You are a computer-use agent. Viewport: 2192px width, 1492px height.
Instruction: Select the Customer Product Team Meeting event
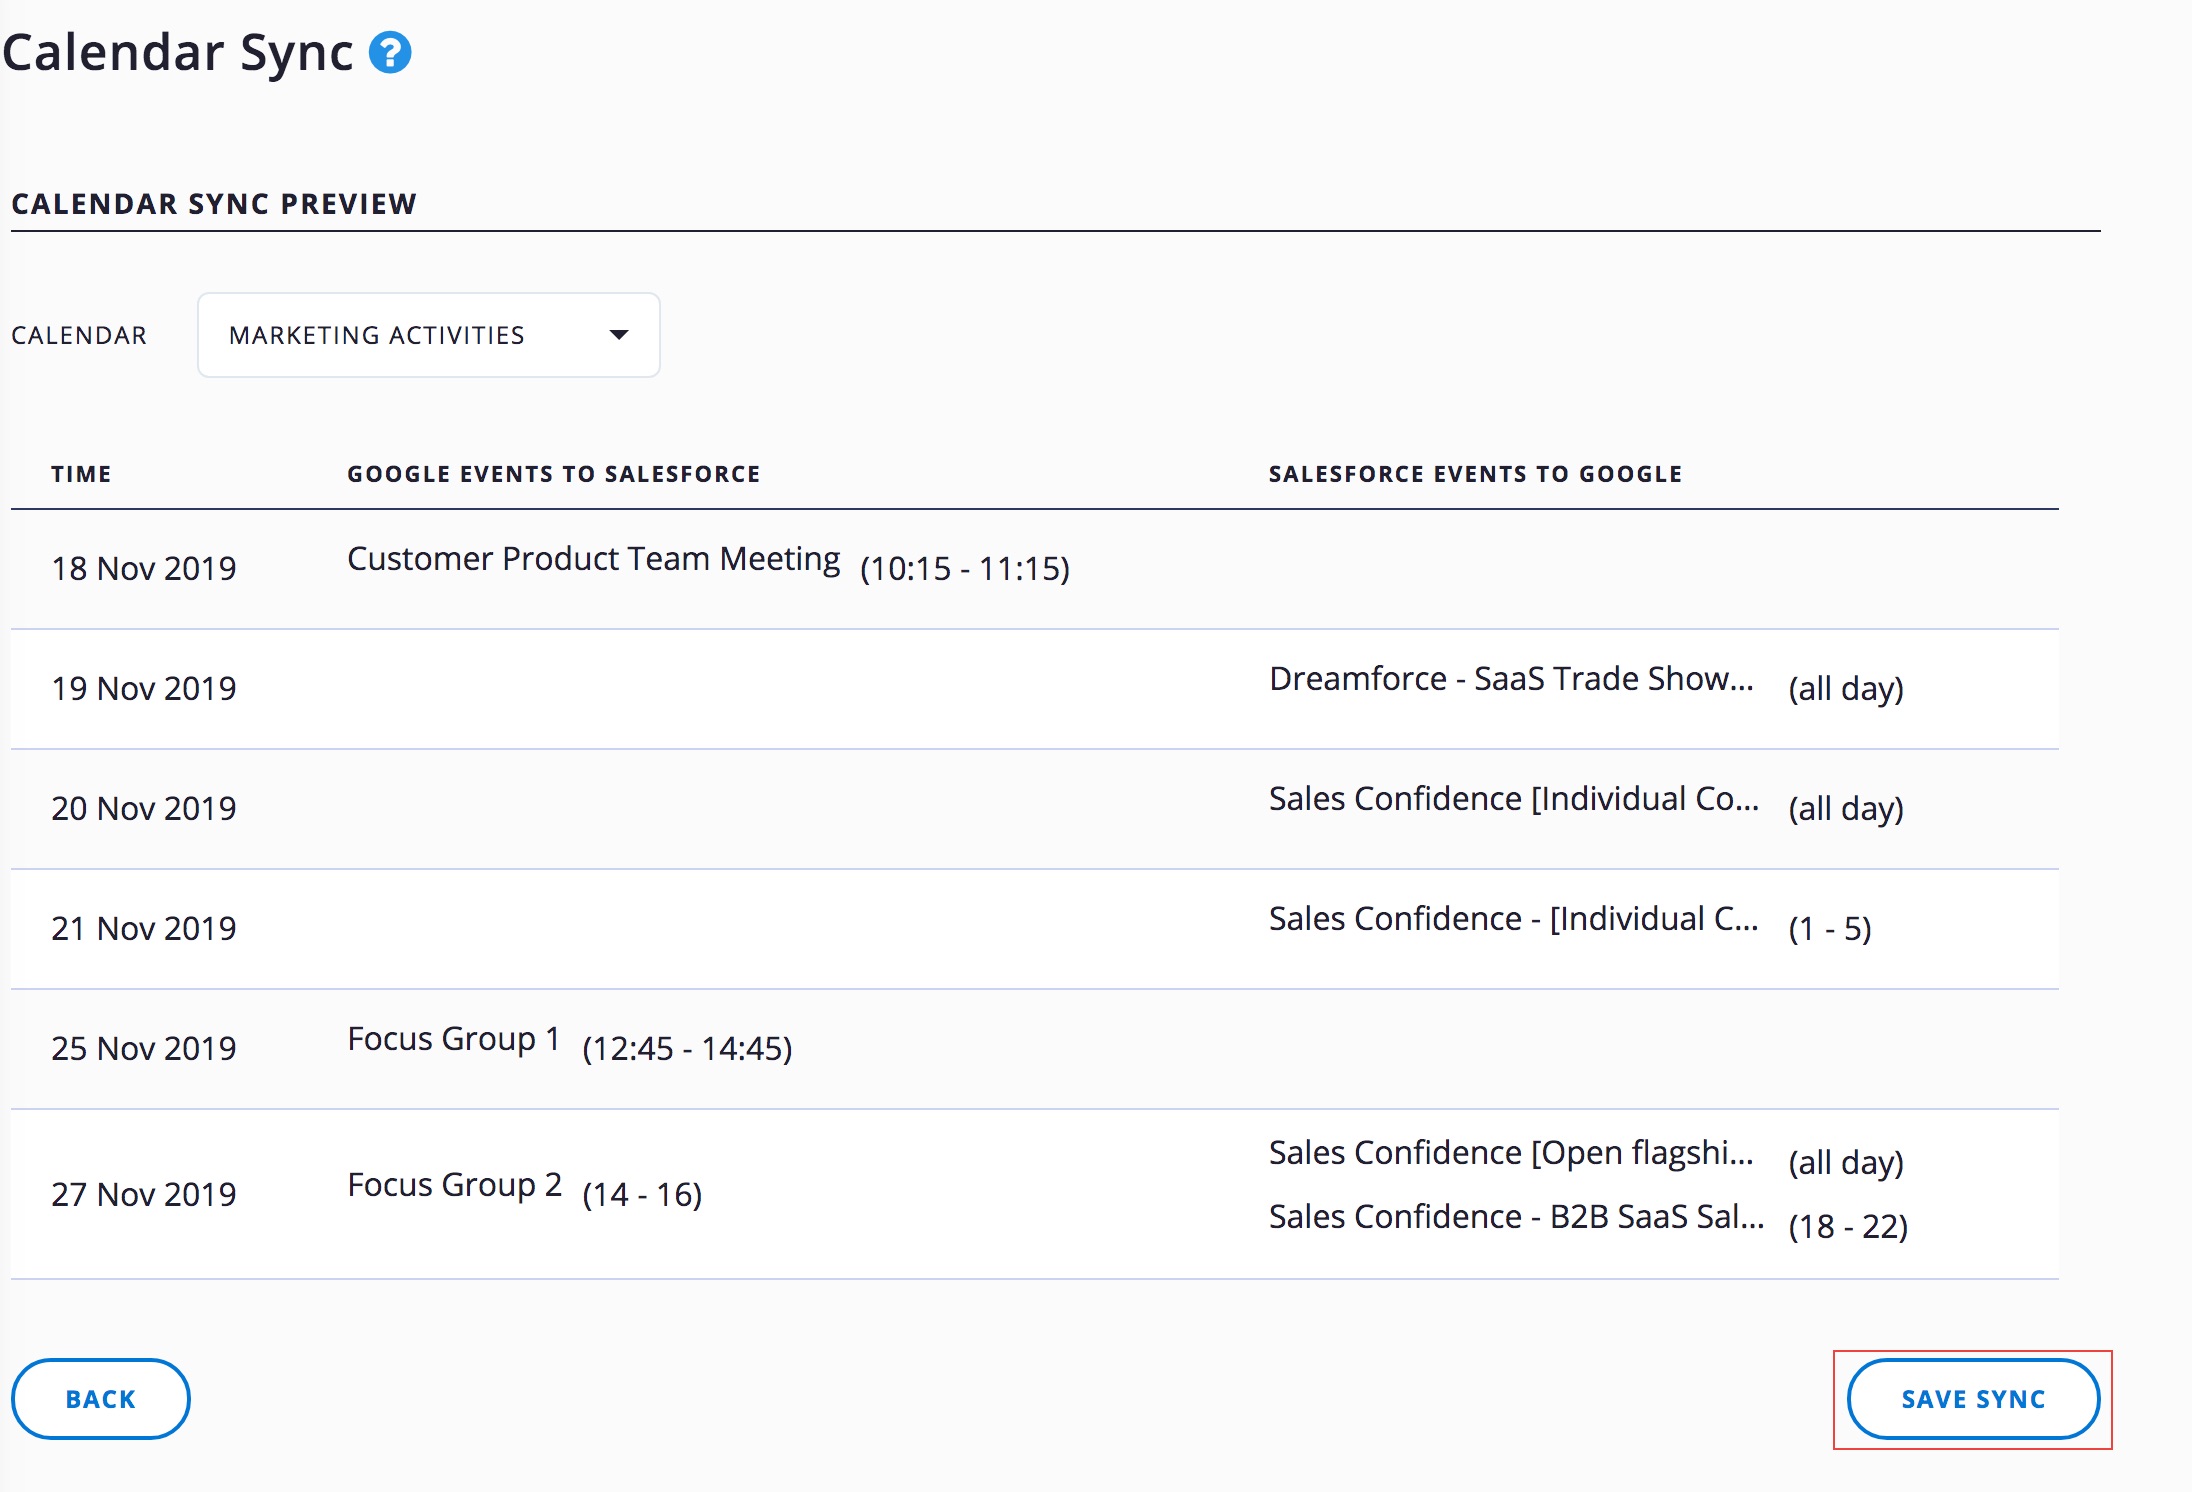[x=593, y=559]
